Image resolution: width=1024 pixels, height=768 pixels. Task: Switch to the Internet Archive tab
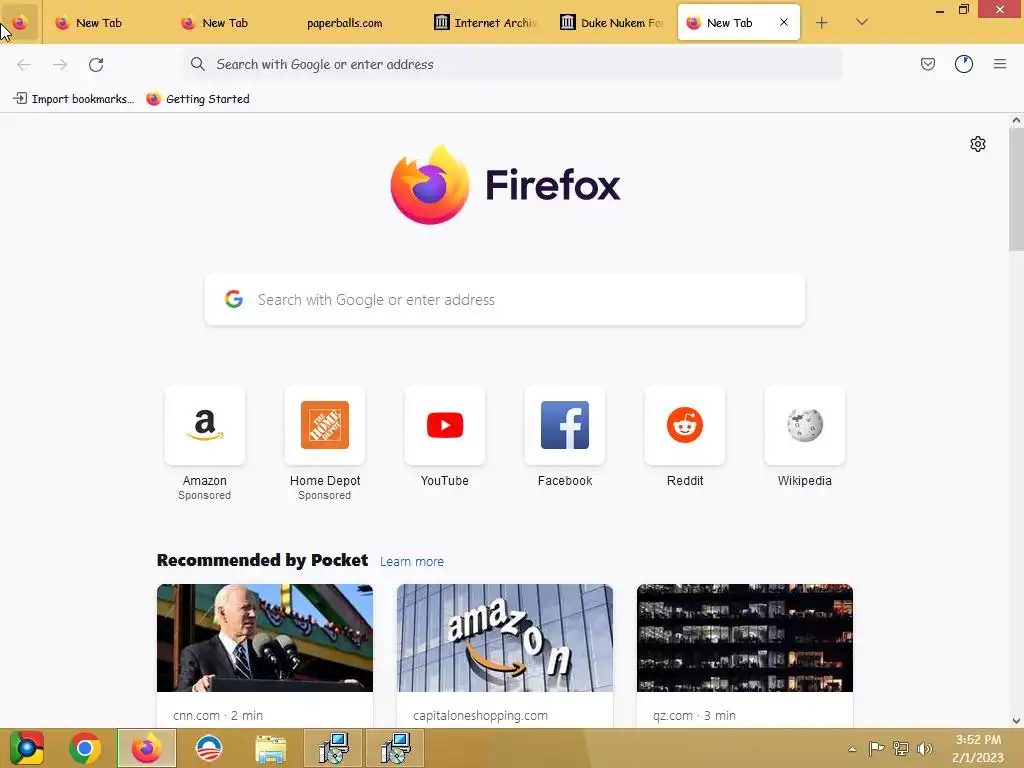pos(485,23)
